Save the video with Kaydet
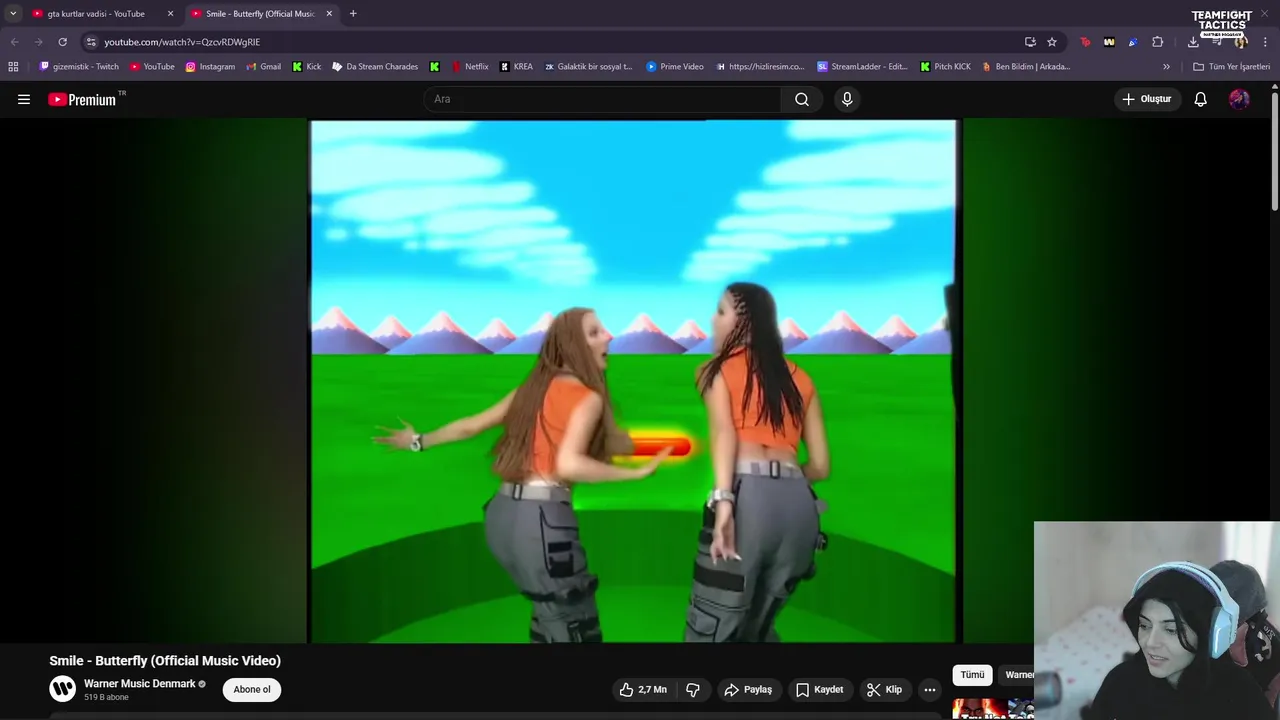The width and height of the screenshot is (1280, 720). pyautogui.click(x=819, y=690)
